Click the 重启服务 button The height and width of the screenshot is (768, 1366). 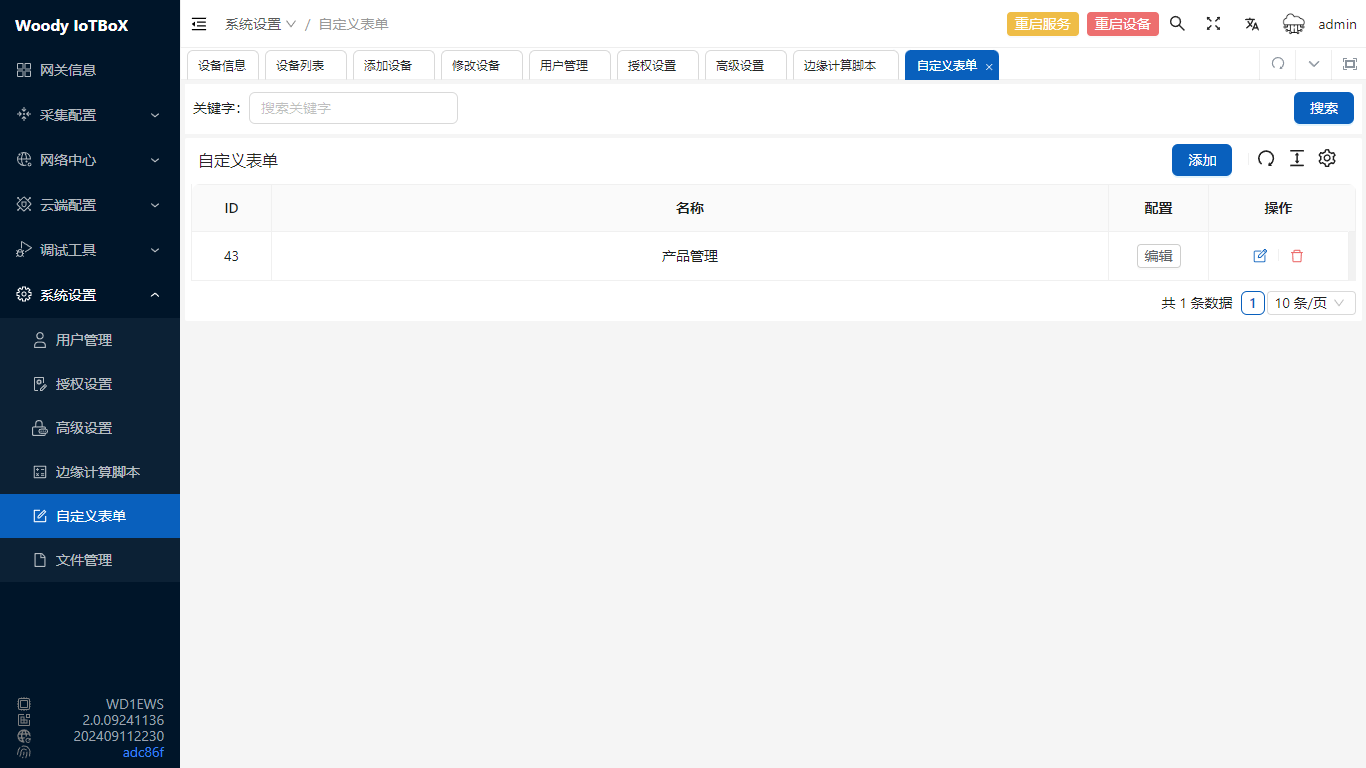1042,24
